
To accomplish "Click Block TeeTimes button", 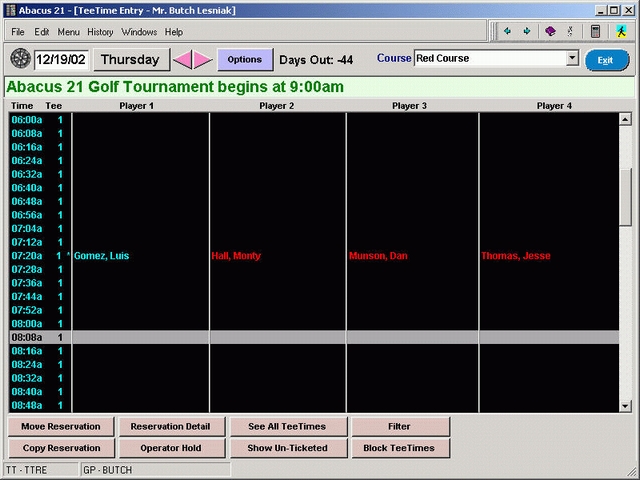I will pyautogui.click(x=400, y=448).
